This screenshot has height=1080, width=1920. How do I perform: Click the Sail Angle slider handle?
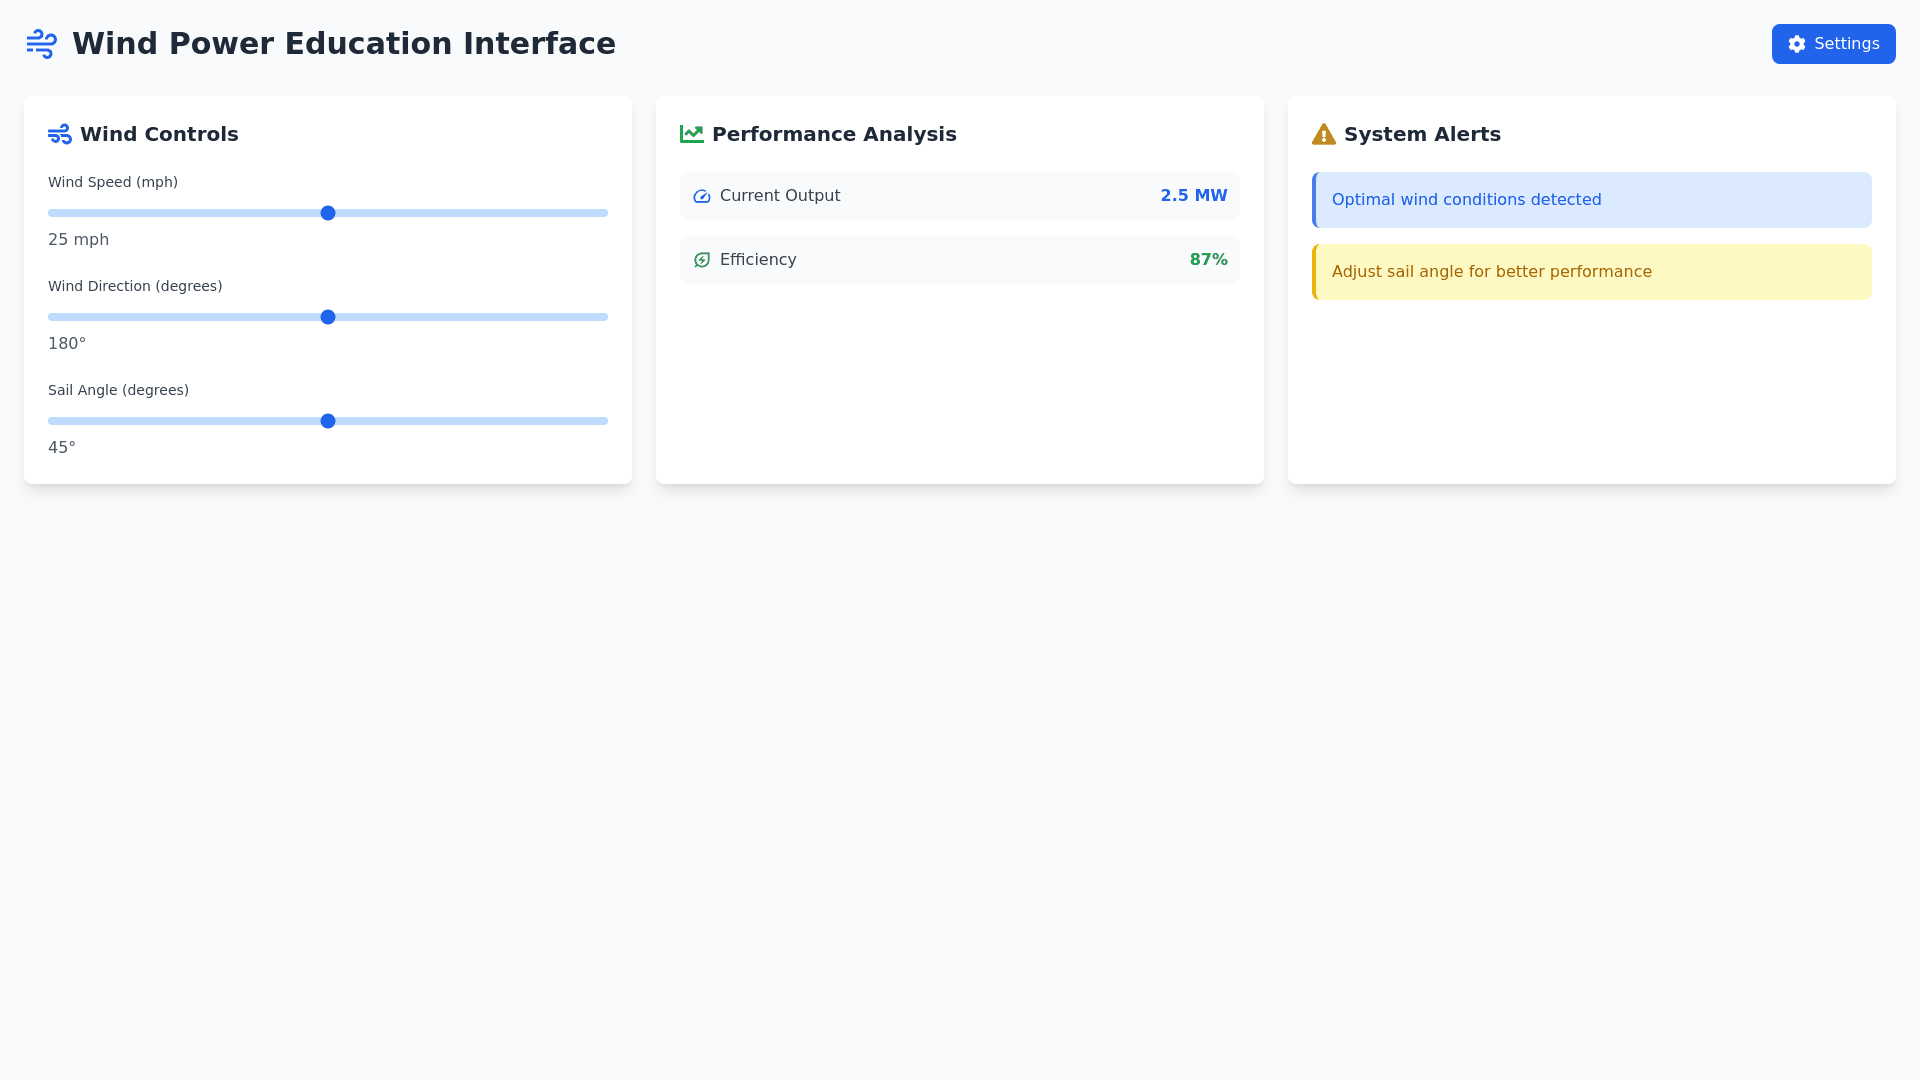(328, 421)
